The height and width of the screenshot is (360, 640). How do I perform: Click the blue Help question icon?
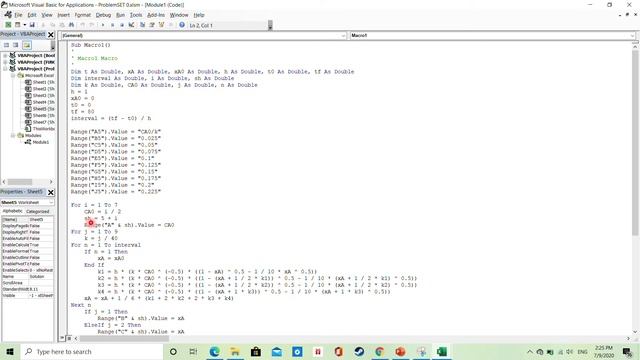(x=182, y=25)
